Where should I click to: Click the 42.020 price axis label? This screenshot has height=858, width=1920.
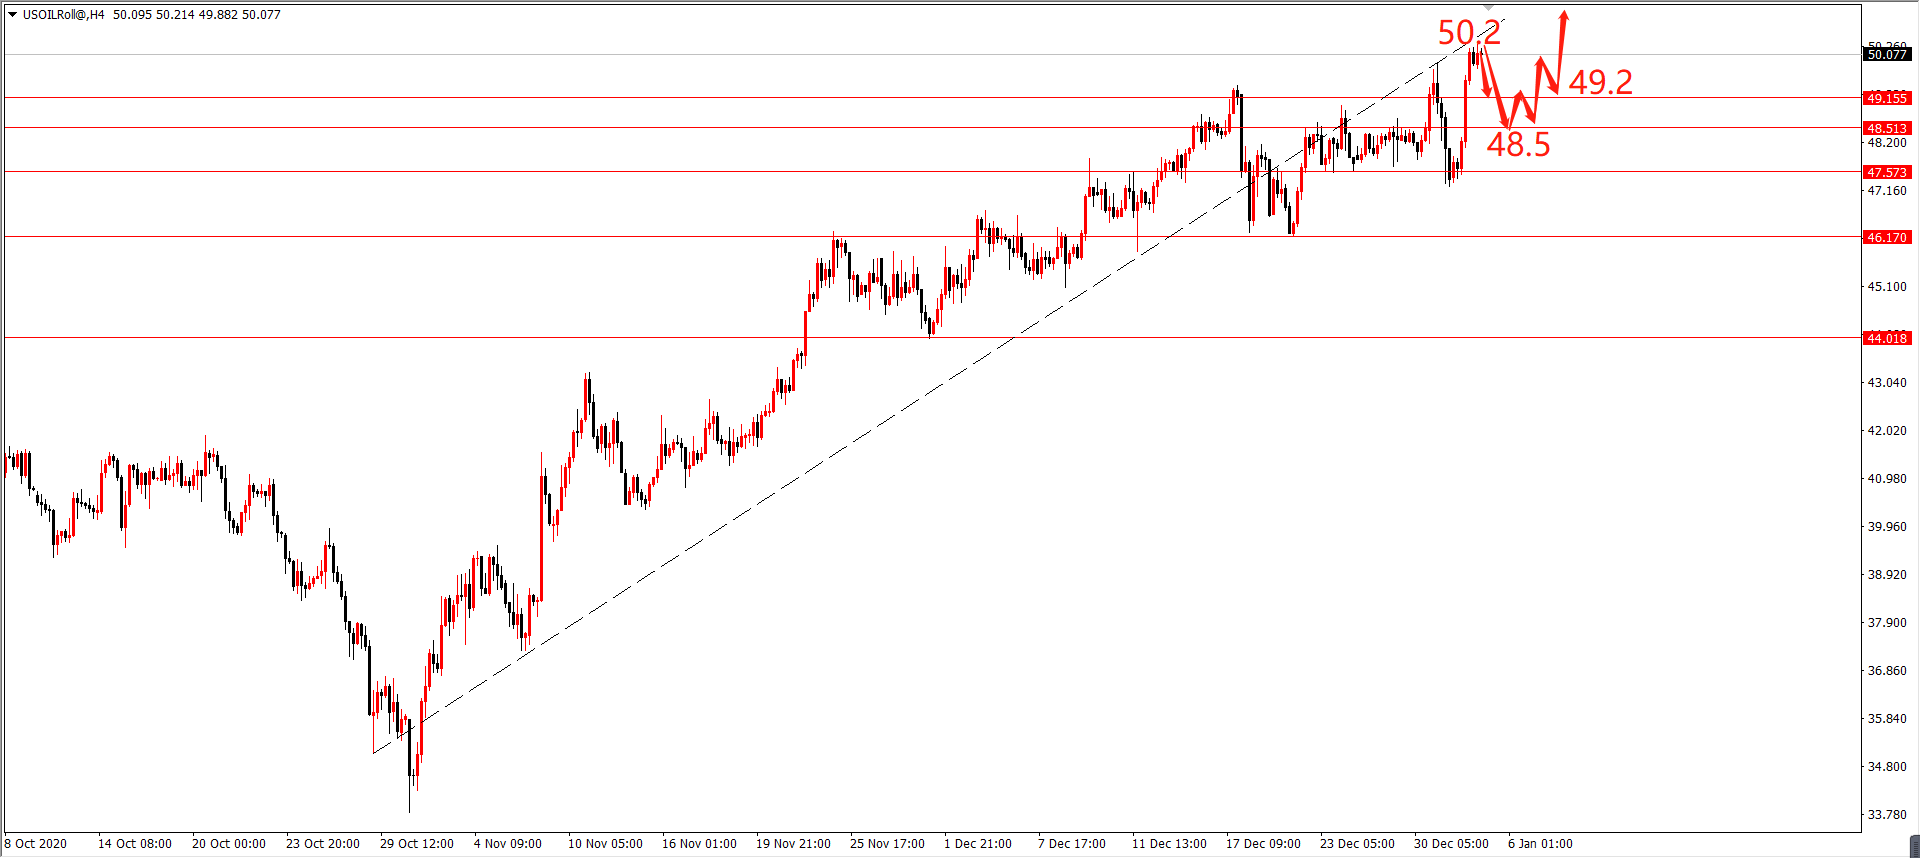click(x=1887, y=430)
